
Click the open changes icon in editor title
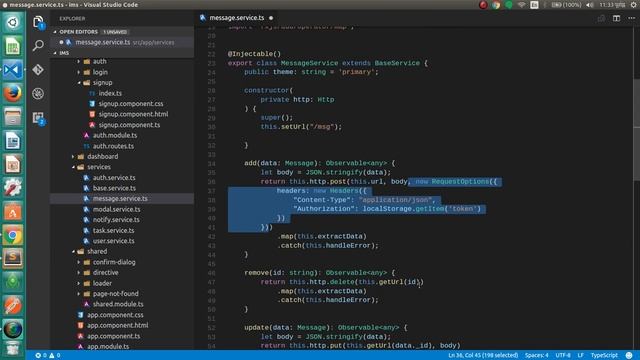[601, 18]
